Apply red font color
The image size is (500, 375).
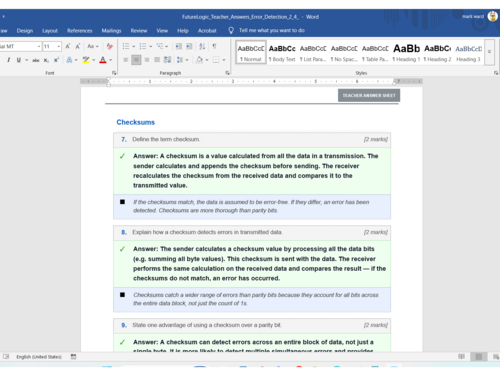pos(103,60)
